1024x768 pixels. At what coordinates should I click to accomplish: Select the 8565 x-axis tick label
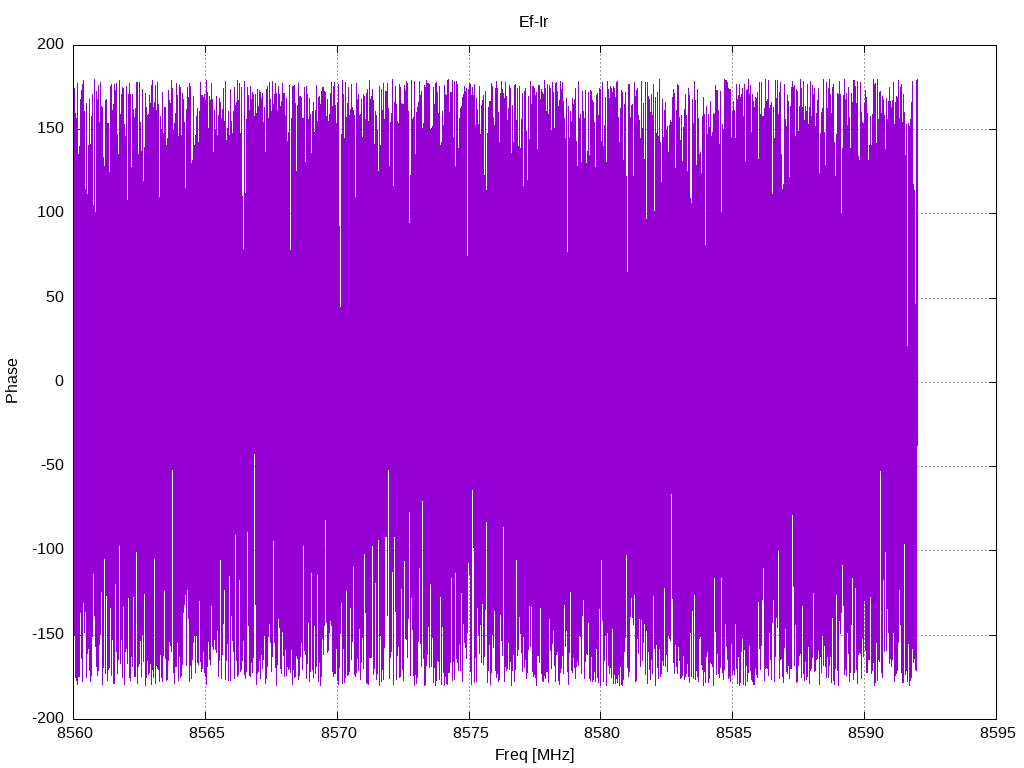point(206,733)
